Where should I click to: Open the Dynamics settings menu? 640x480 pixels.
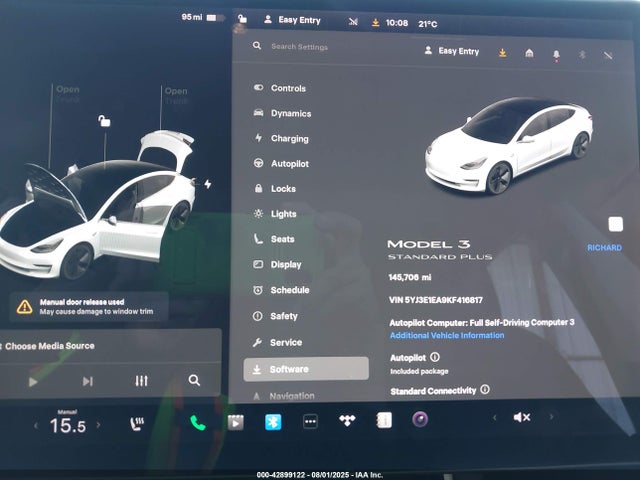[x=282, y=113]
